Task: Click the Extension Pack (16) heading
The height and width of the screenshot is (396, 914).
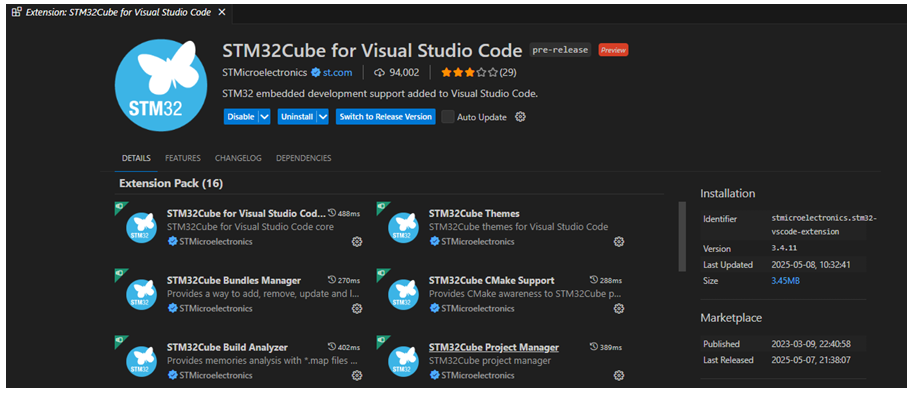Action: [171, 184]
